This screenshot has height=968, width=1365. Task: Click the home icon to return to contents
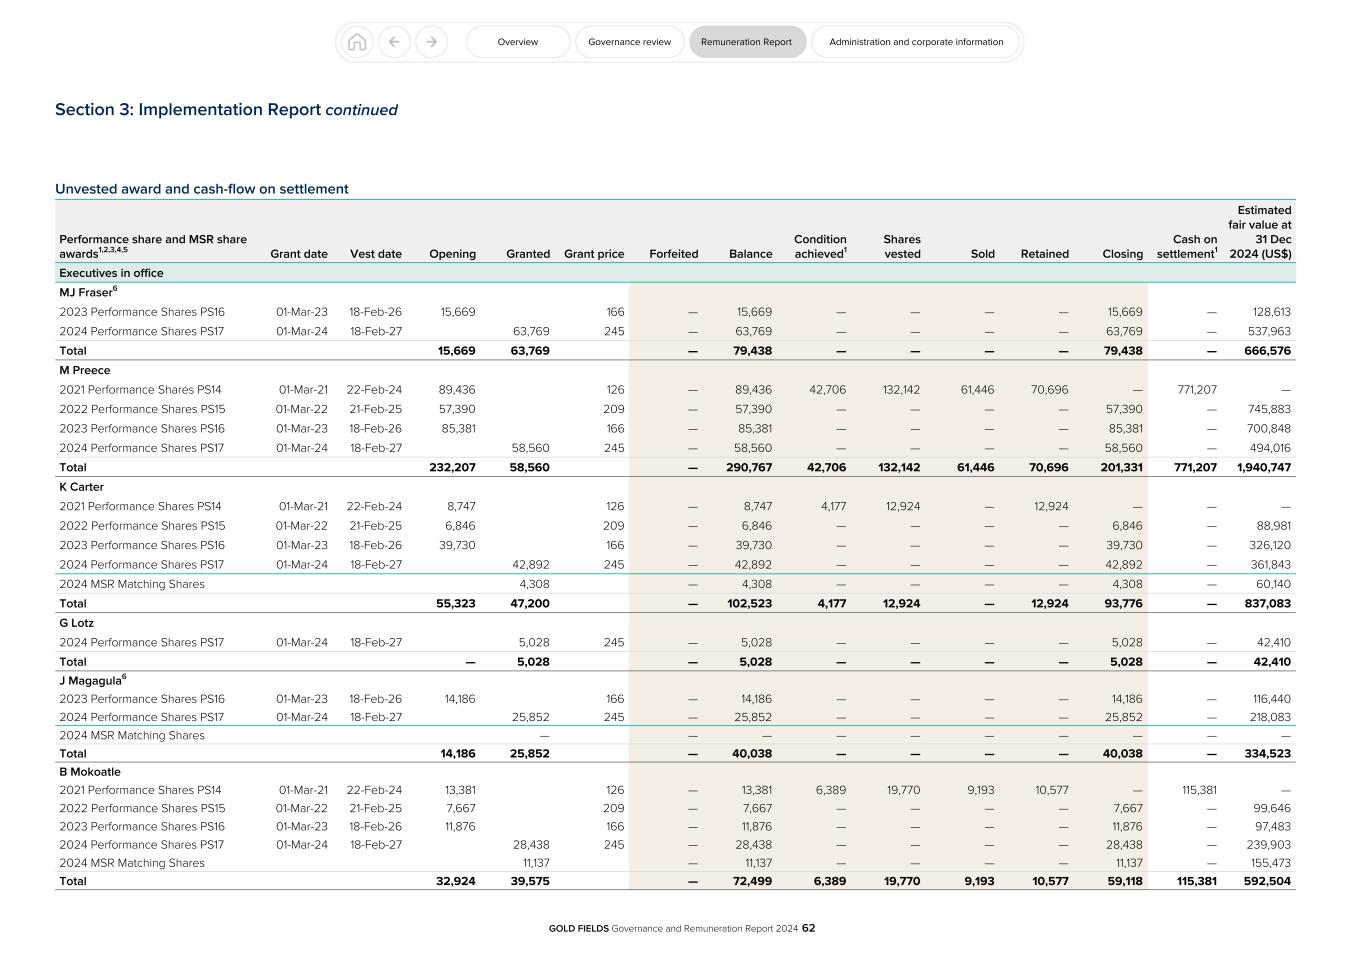point(358,42)
